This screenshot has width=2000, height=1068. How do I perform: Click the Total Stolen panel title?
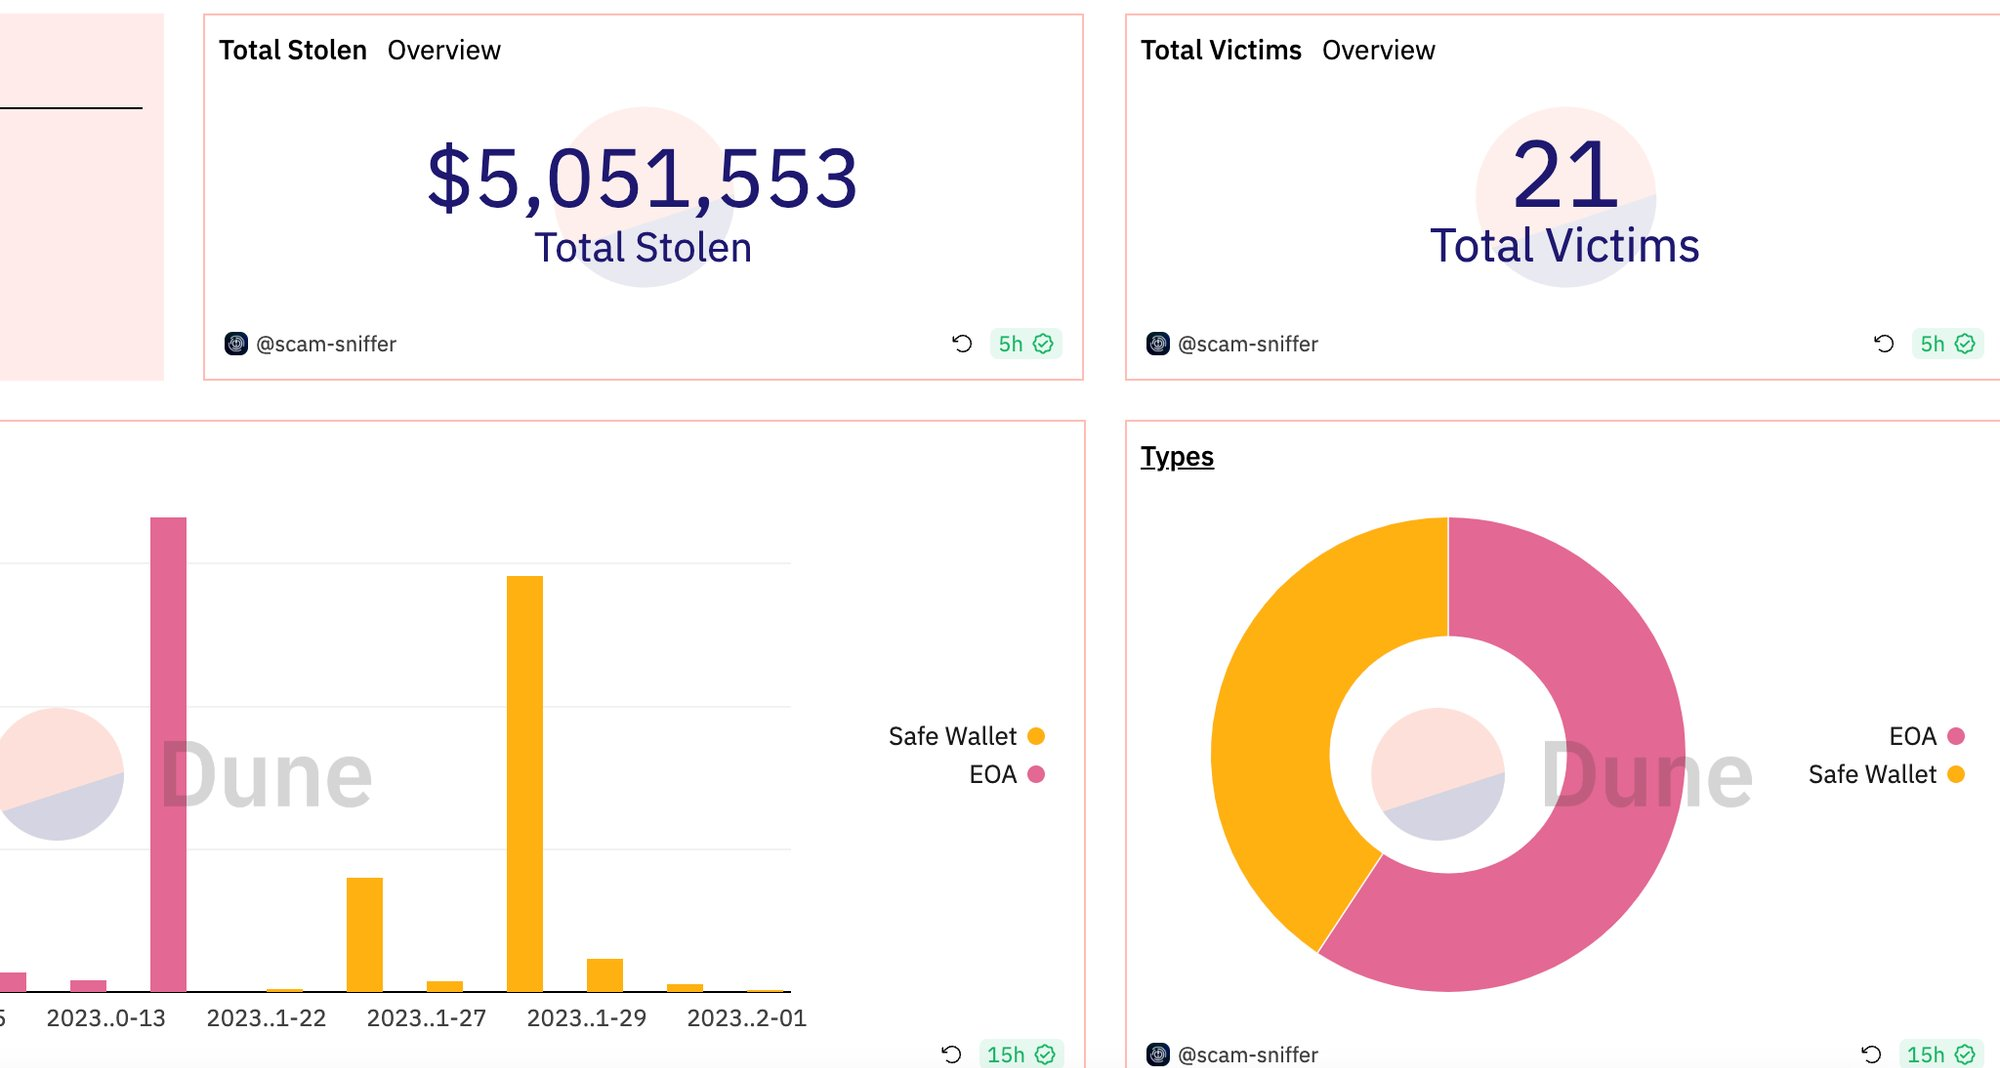coord(293,50)
